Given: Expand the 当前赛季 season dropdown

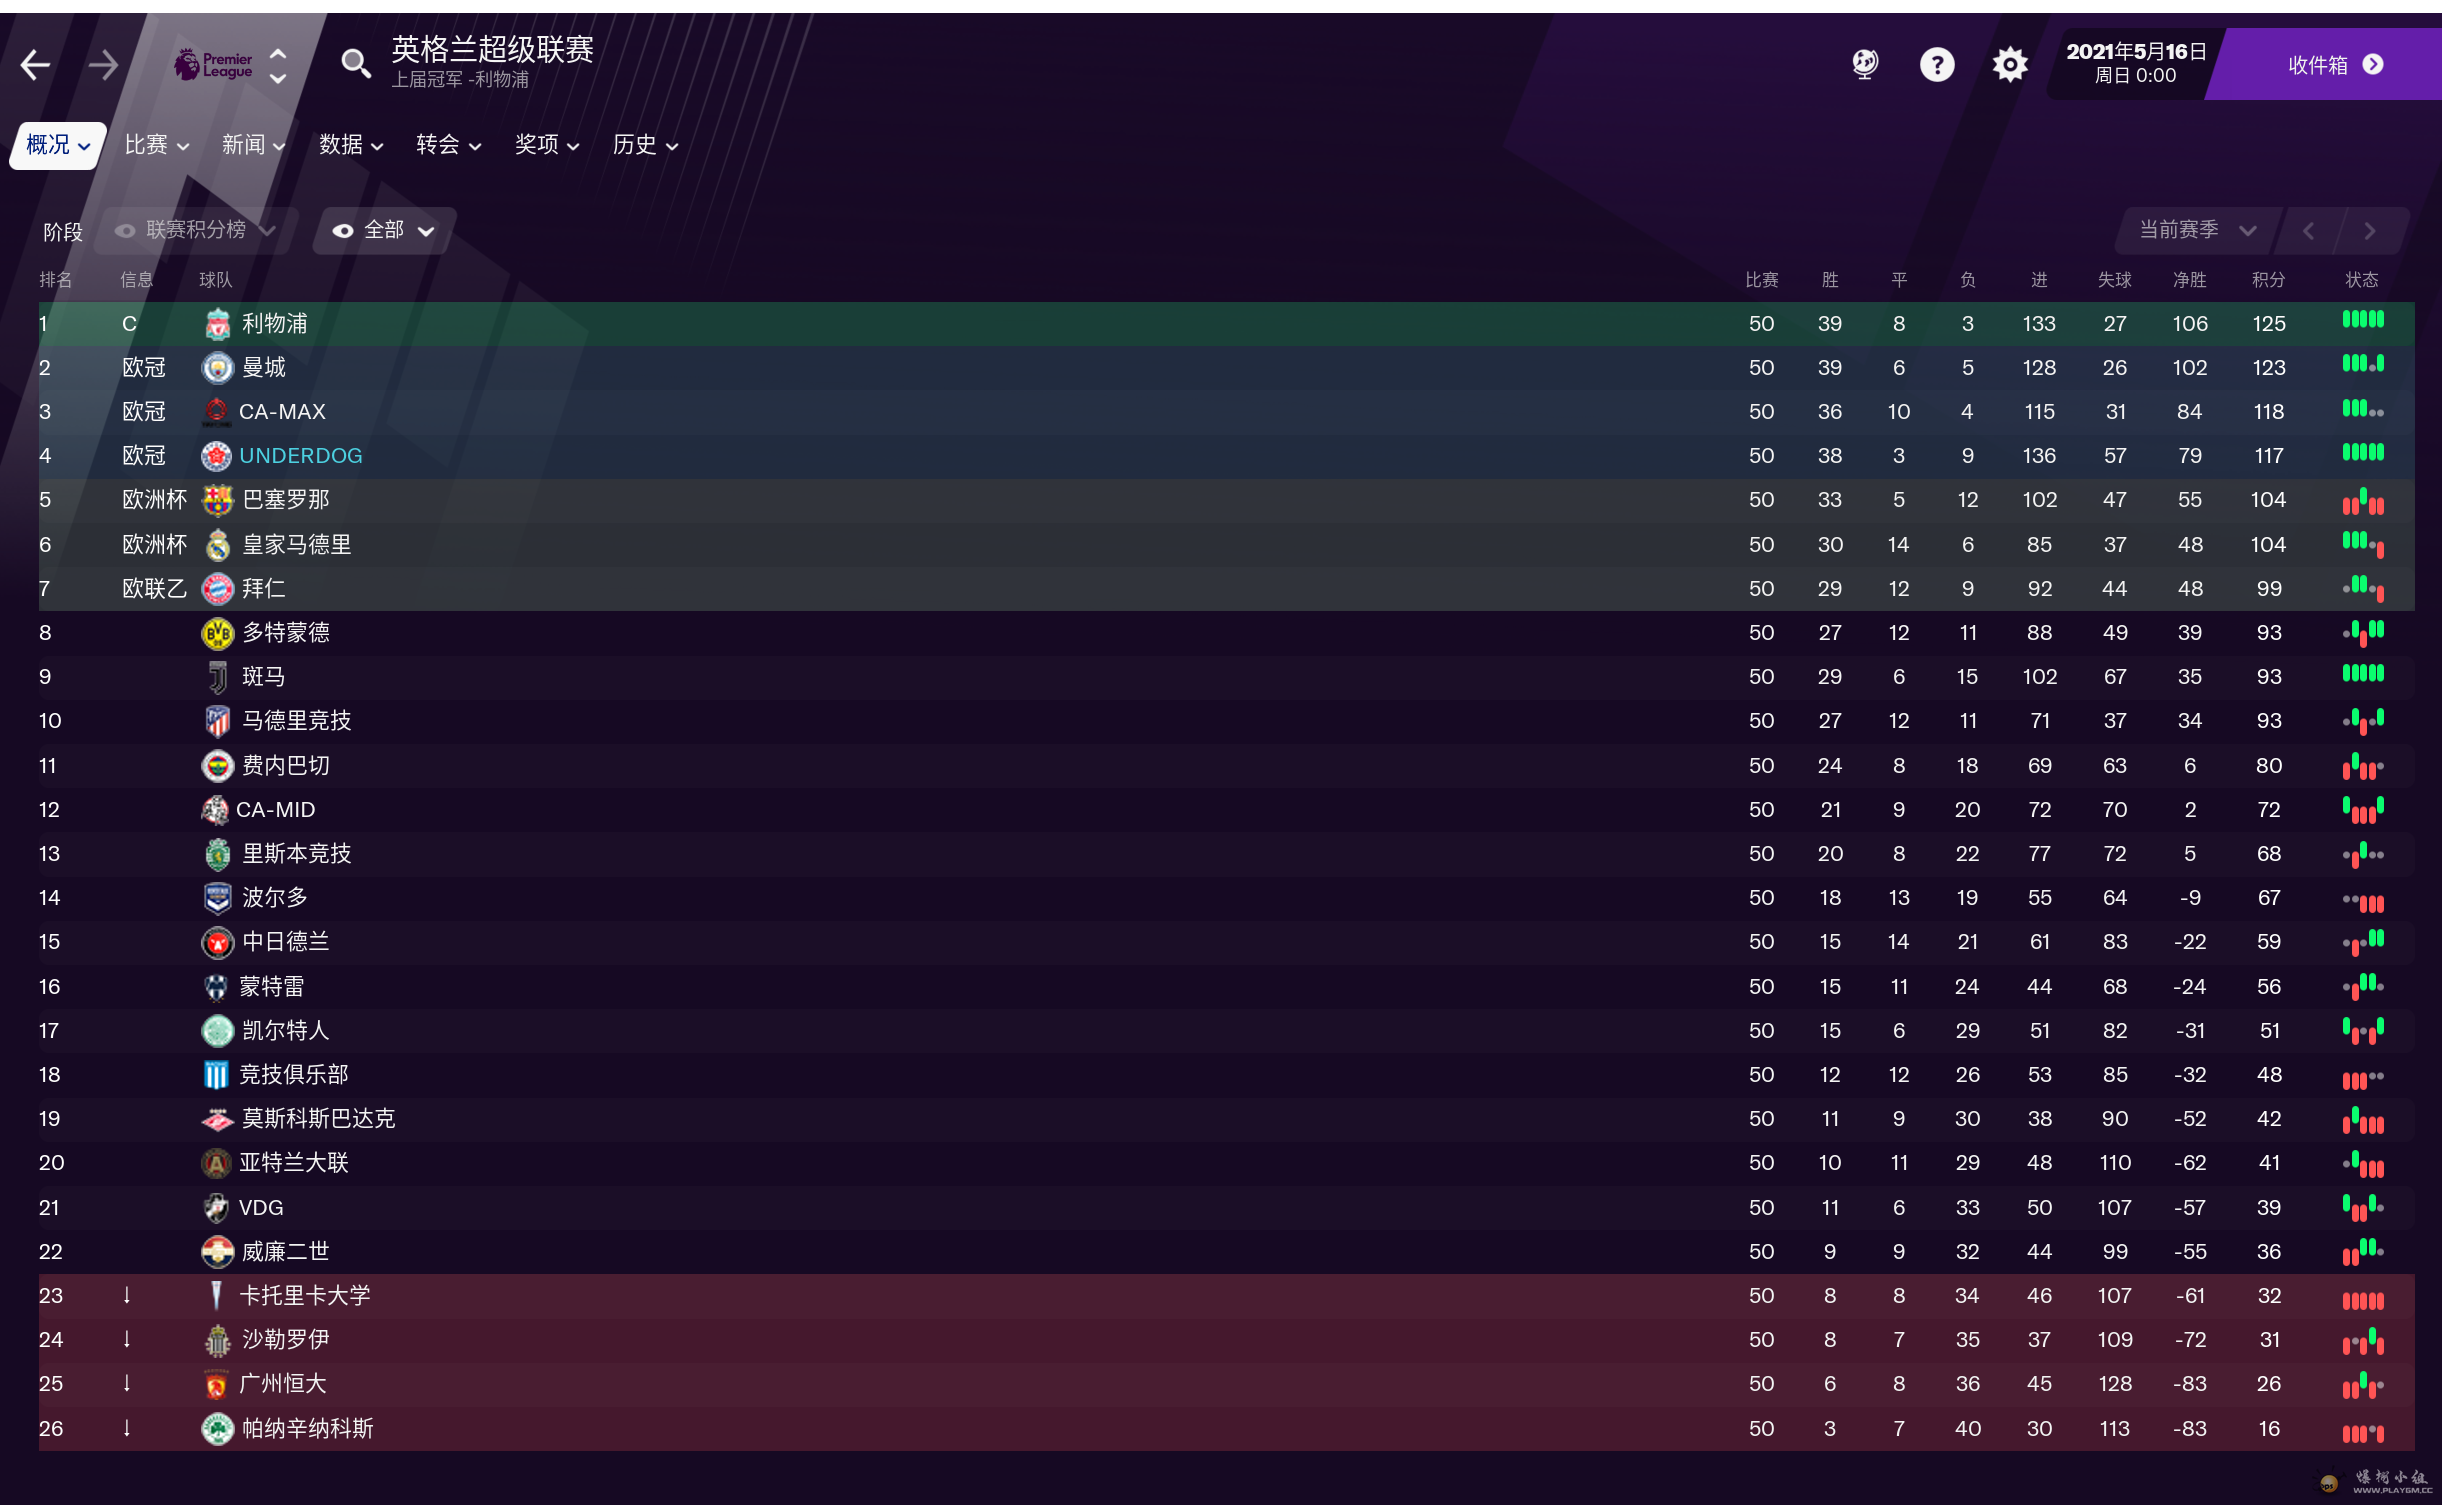Looking at the screenshot, I should [2197, 230].
